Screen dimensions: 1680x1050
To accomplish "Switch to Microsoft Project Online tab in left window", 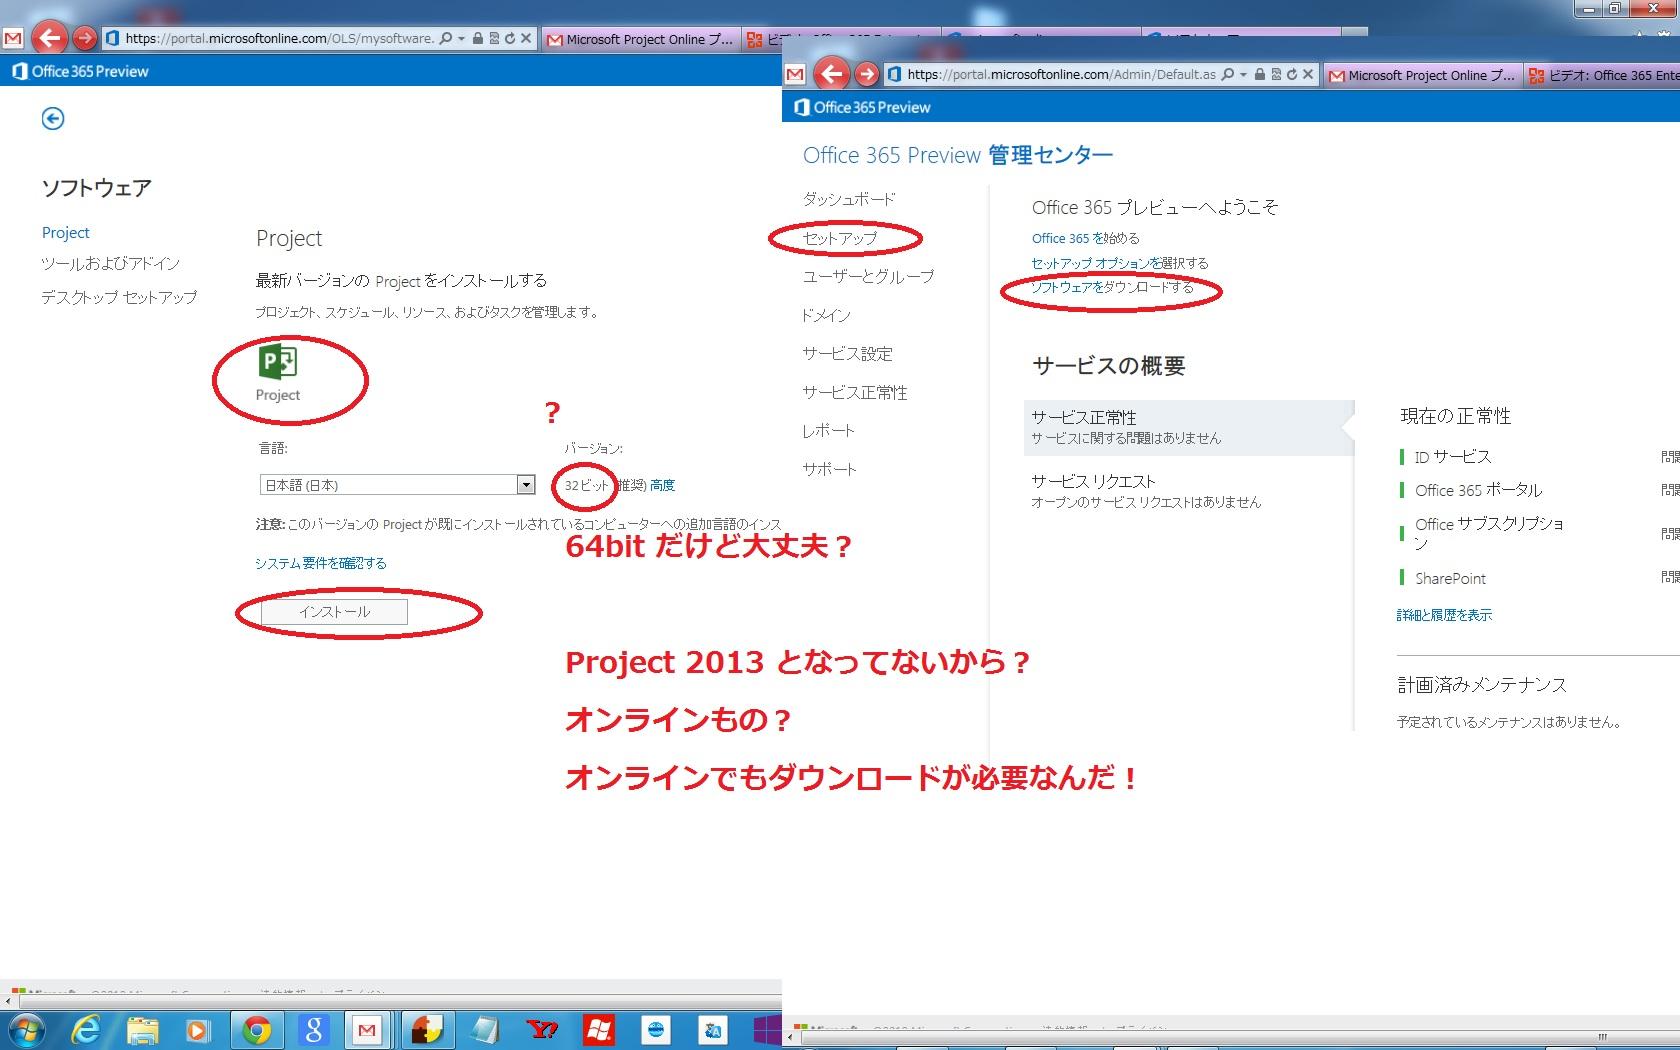I will pos(641,39).
